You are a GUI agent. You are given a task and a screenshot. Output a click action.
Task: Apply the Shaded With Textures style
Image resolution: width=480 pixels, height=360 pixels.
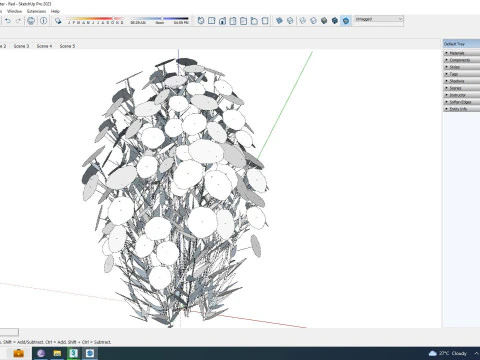click(335, 21)
